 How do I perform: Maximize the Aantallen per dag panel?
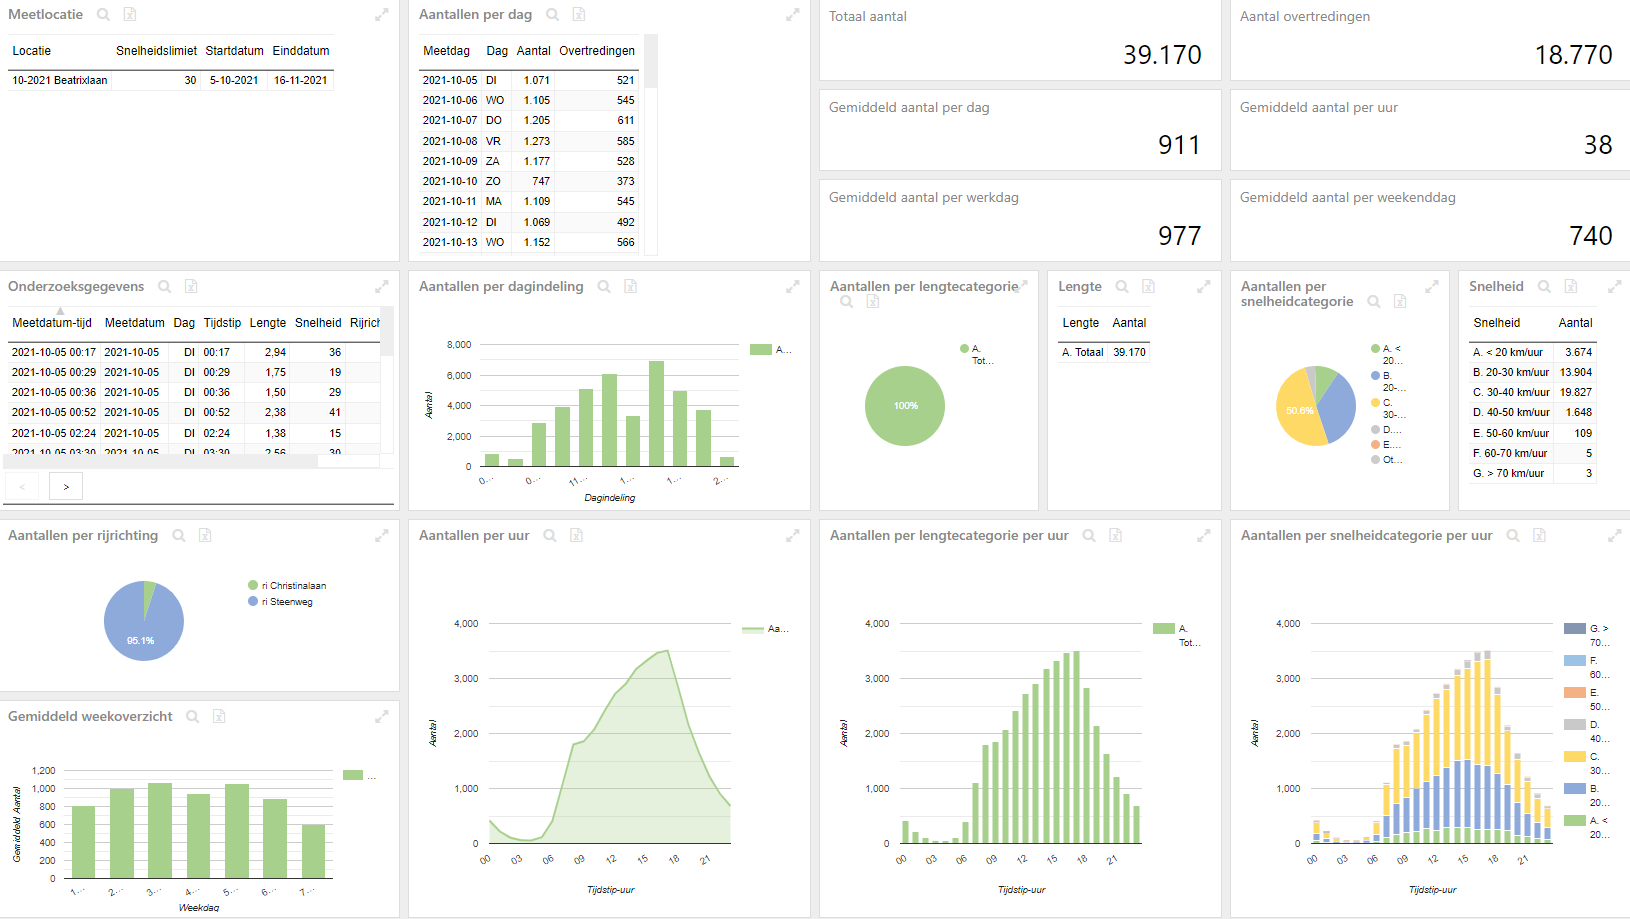point(792,15)
